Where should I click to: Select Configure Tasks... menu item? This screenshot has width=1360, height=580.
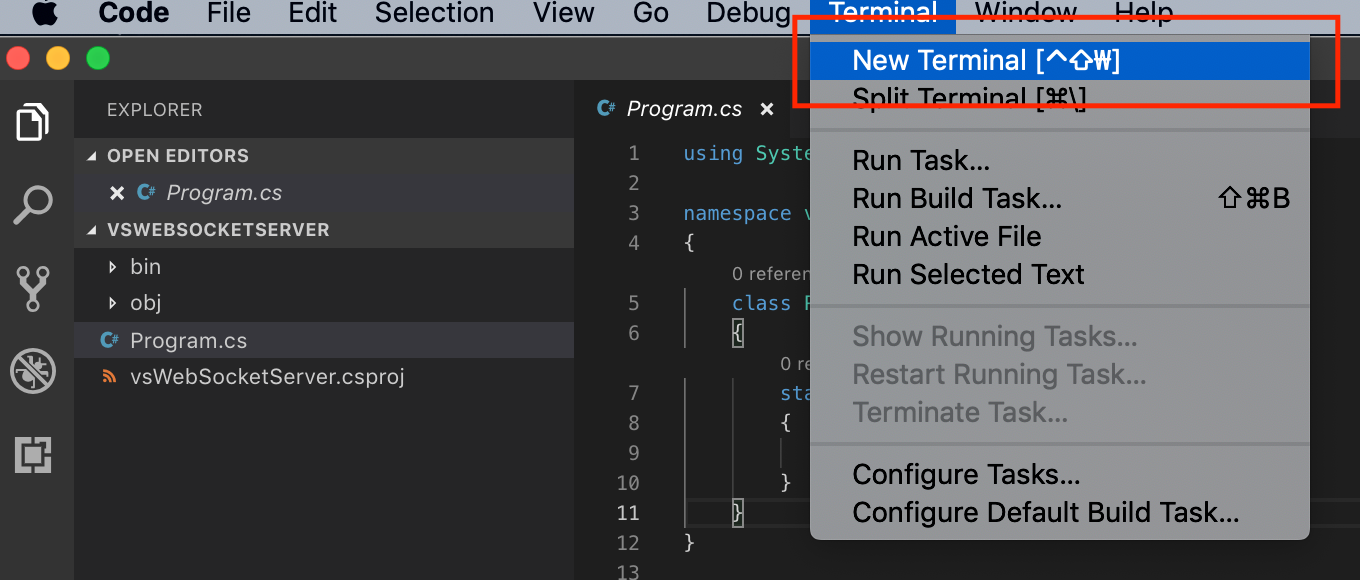[x=1059, y=475]
